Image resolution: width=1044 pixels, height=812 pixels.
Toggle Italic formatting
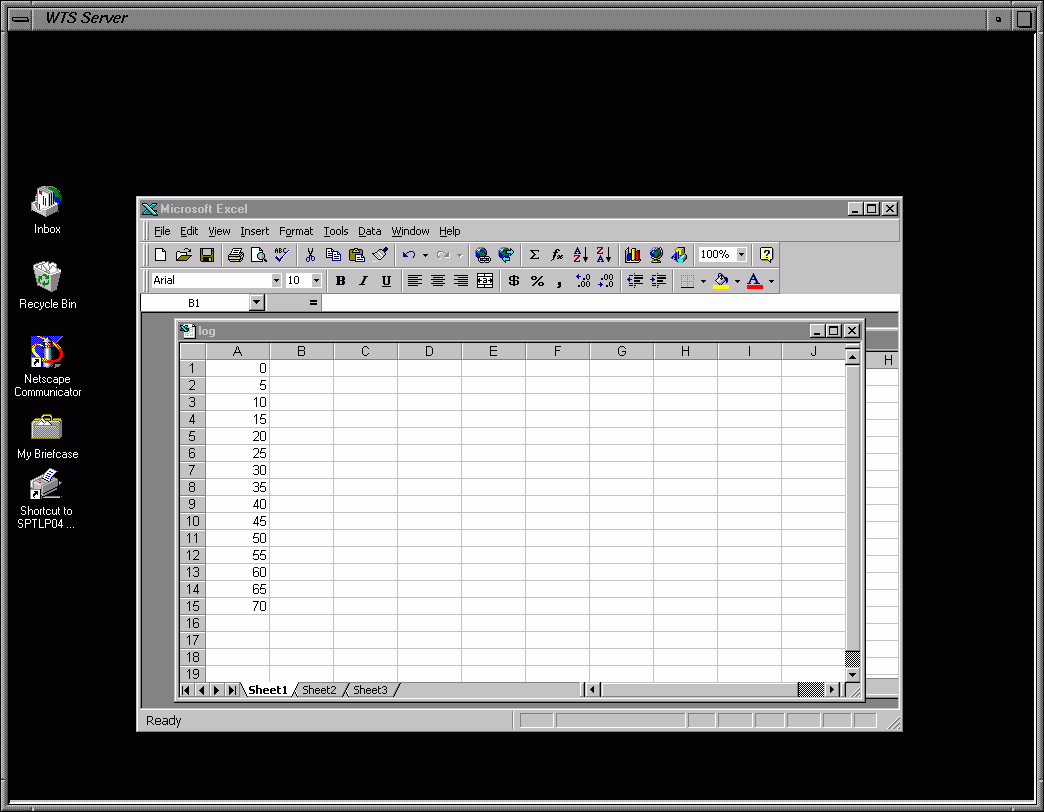363,281
